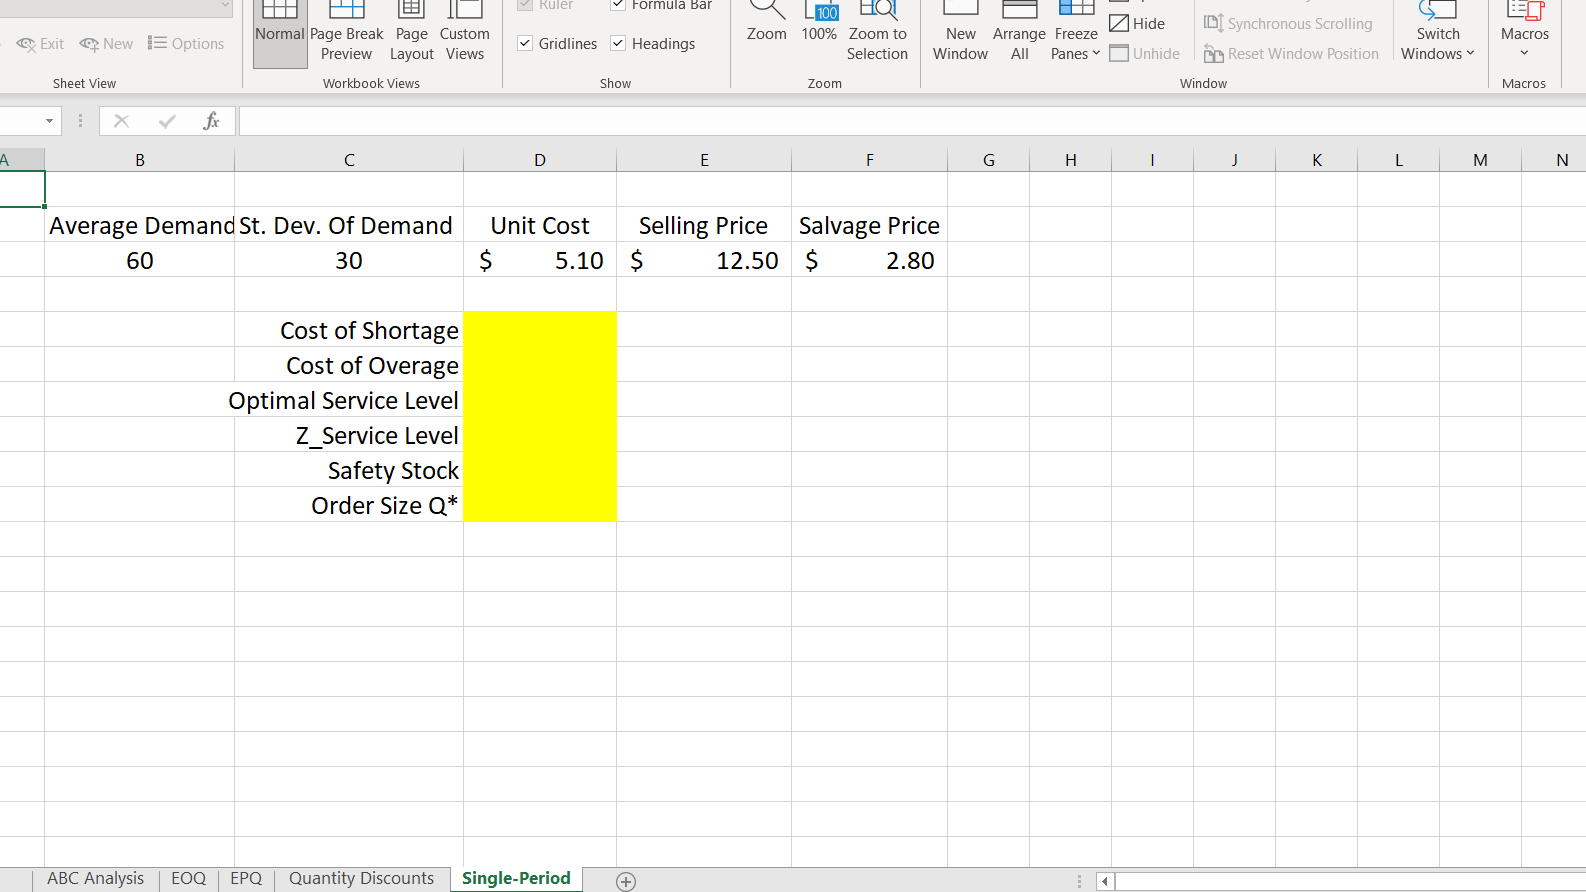Viewport: 1586px width, 892px height.
Task: Hide the current window
Action: (1138, 23)
